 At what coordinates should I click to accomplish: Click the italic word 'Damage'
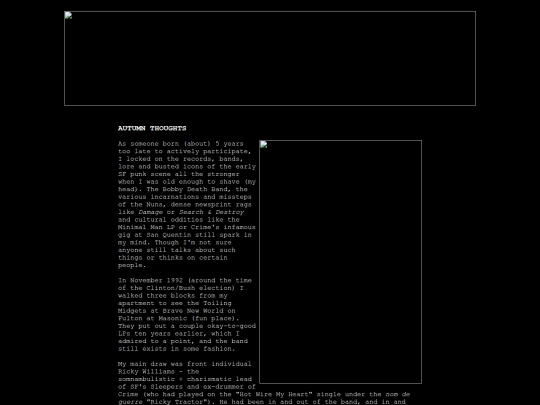coord(150,212)
